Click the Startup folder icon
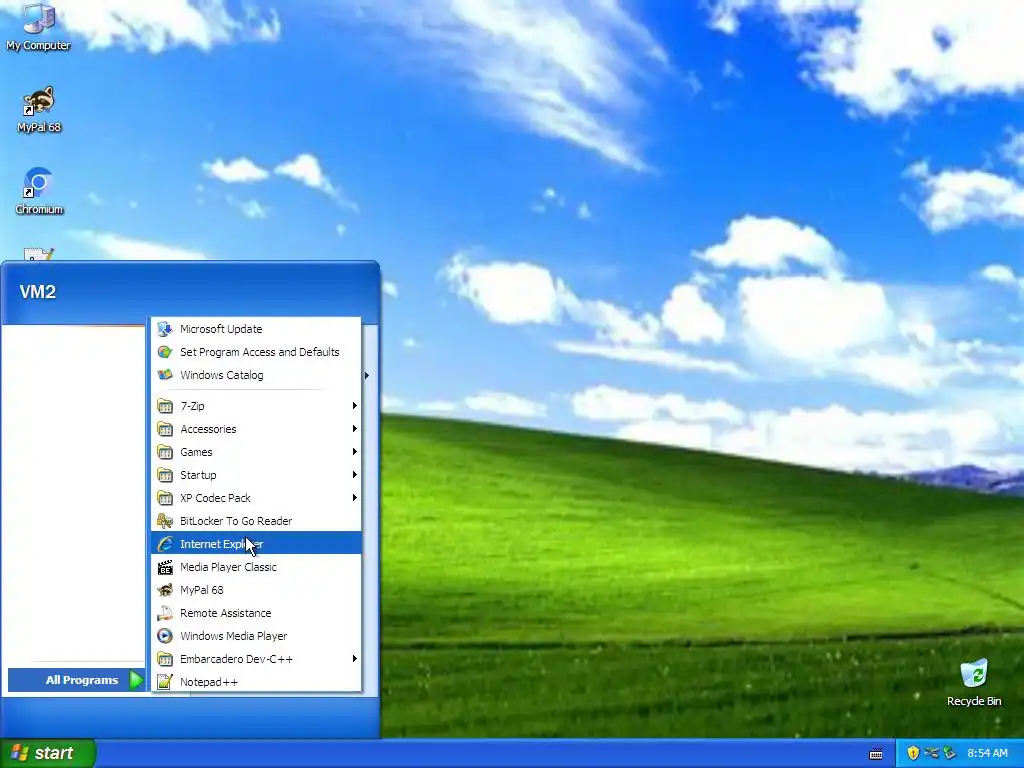 tap(165, 475)
